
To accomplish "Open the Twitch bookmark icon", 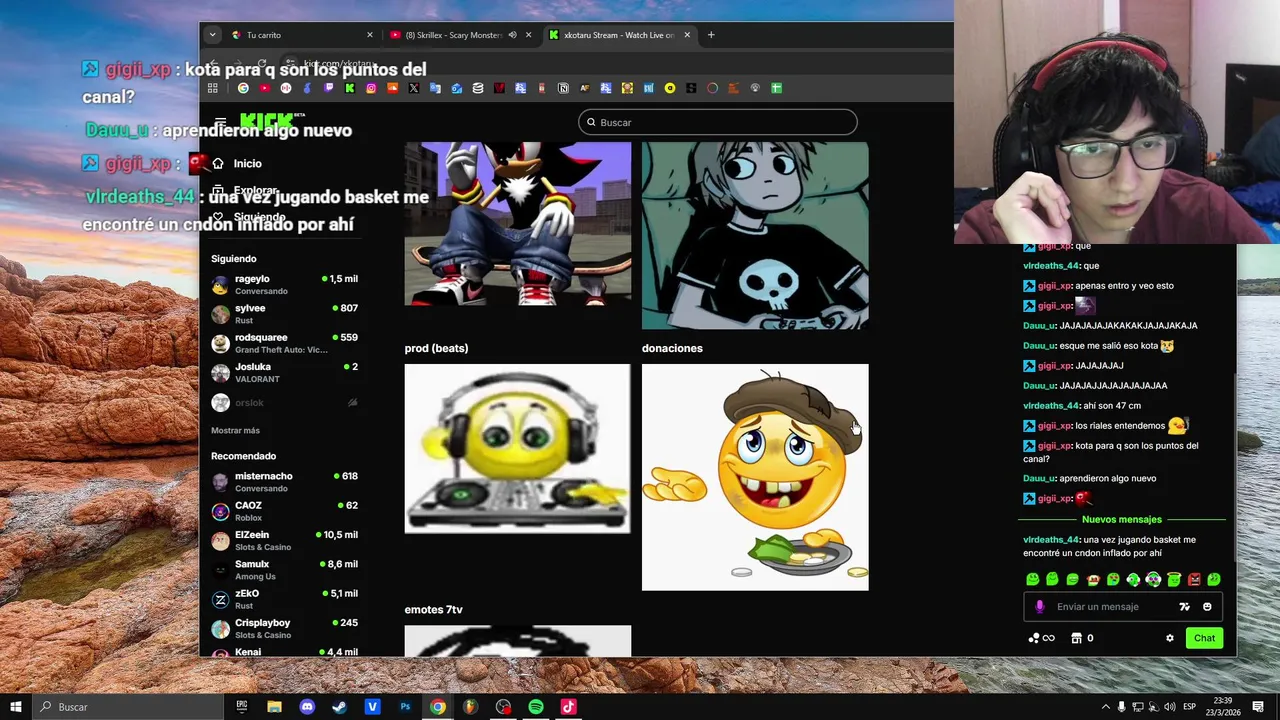I will coord(328,88).
